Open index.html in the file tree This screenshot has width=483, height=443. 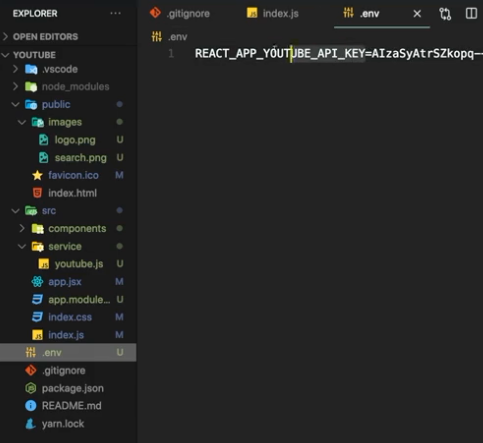[72, 193]
